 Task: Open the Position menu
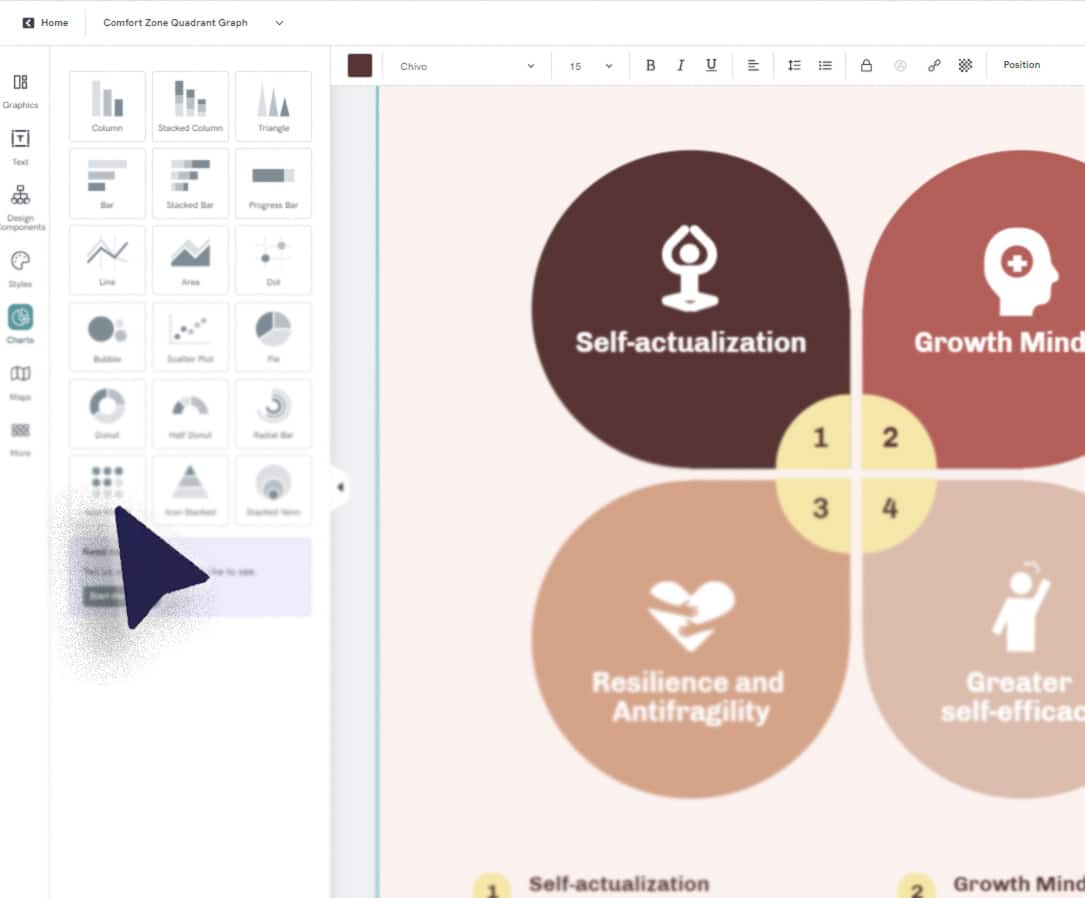point(1021,64)
